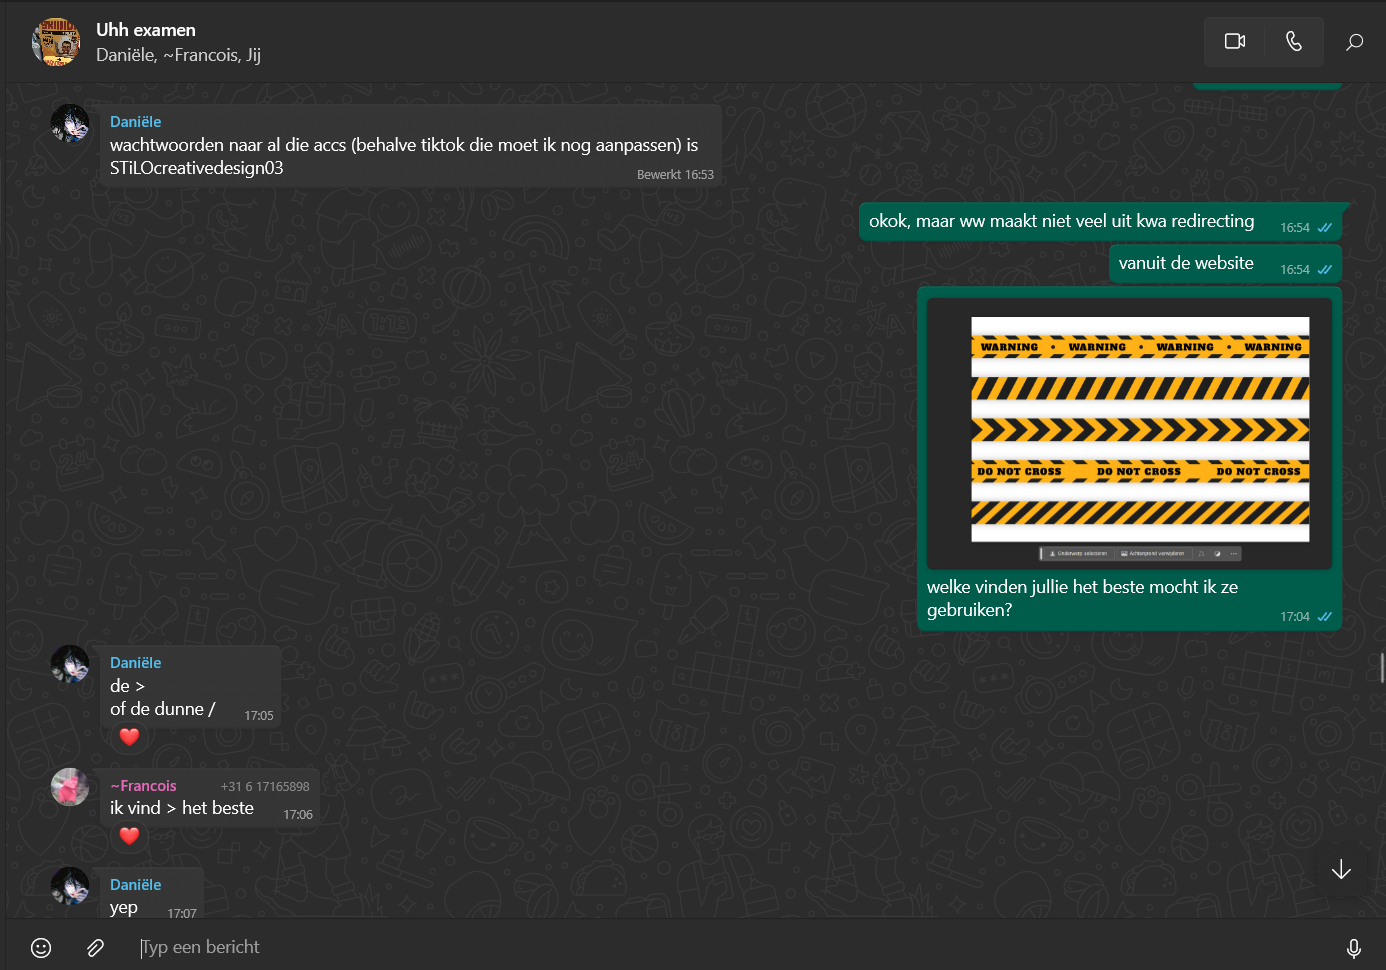
Task: Click the member list 'Daniële, ~Francois, Jij'
Action: click(178, 55)
